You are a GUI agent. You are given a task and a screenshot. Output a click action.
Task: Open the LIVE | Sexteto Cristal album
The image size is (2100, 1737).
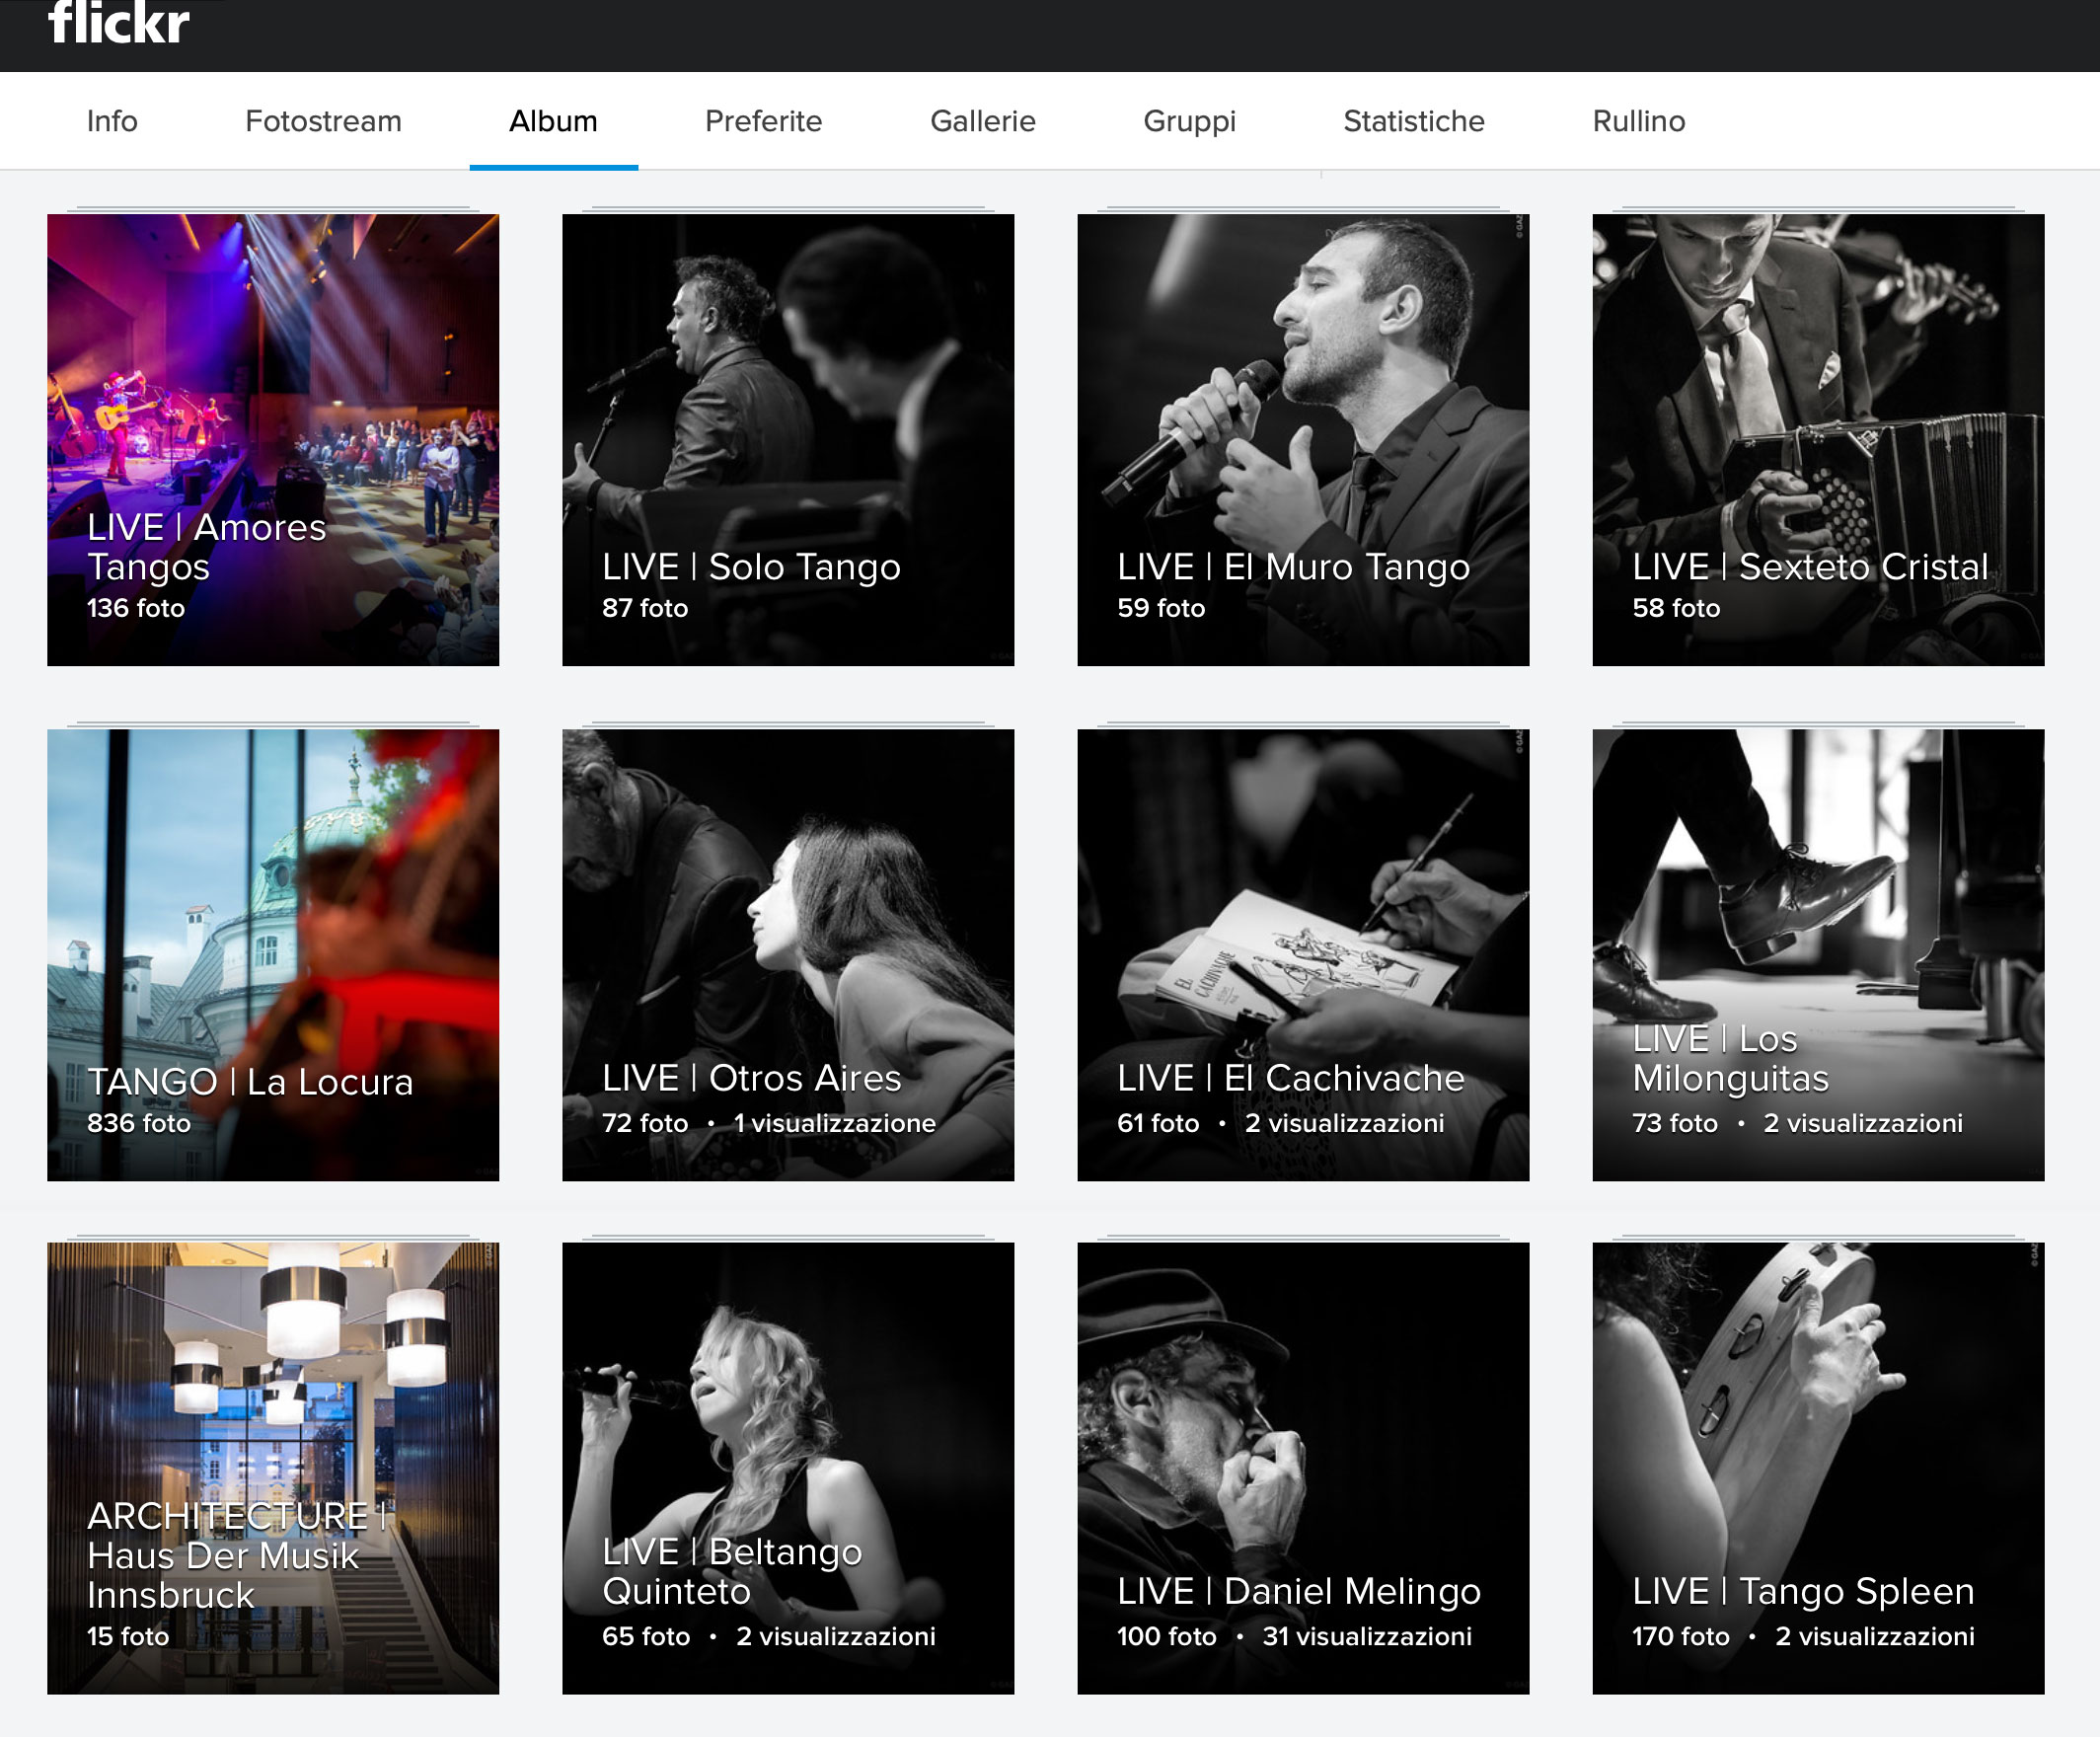pyautogui.click(x=1818, y=440)
